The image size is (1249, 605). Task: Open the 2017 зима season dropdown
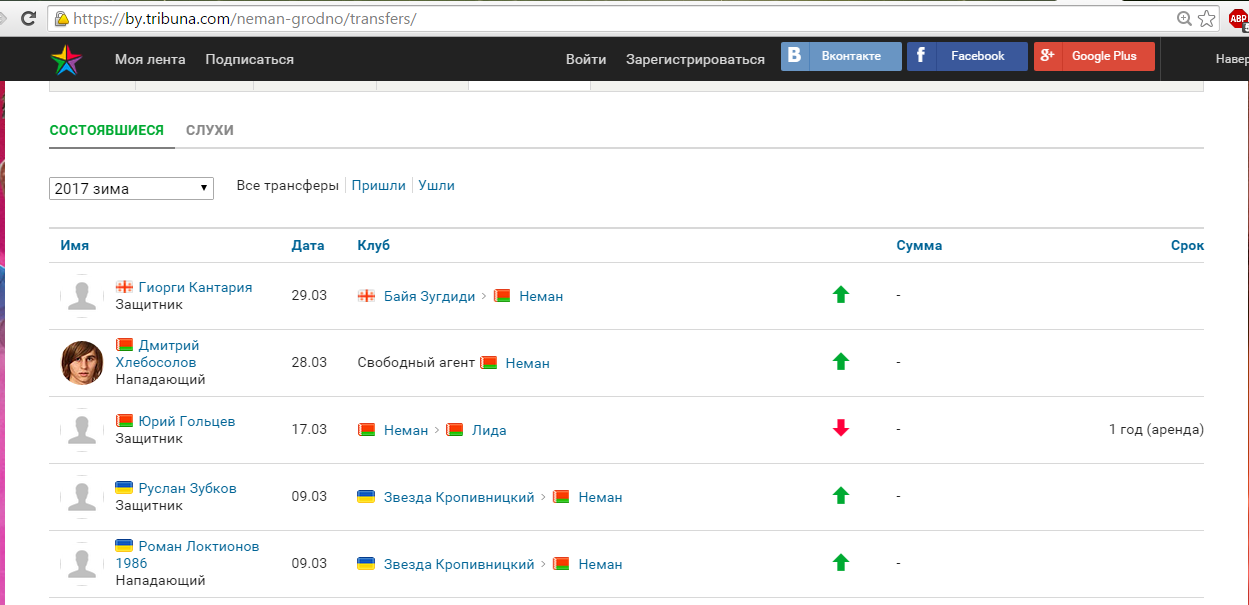[131, 188]
